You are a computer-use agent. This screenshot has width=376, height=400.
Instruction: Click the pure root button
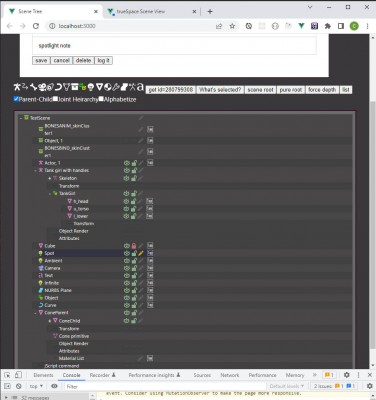[x=291, y=90]
